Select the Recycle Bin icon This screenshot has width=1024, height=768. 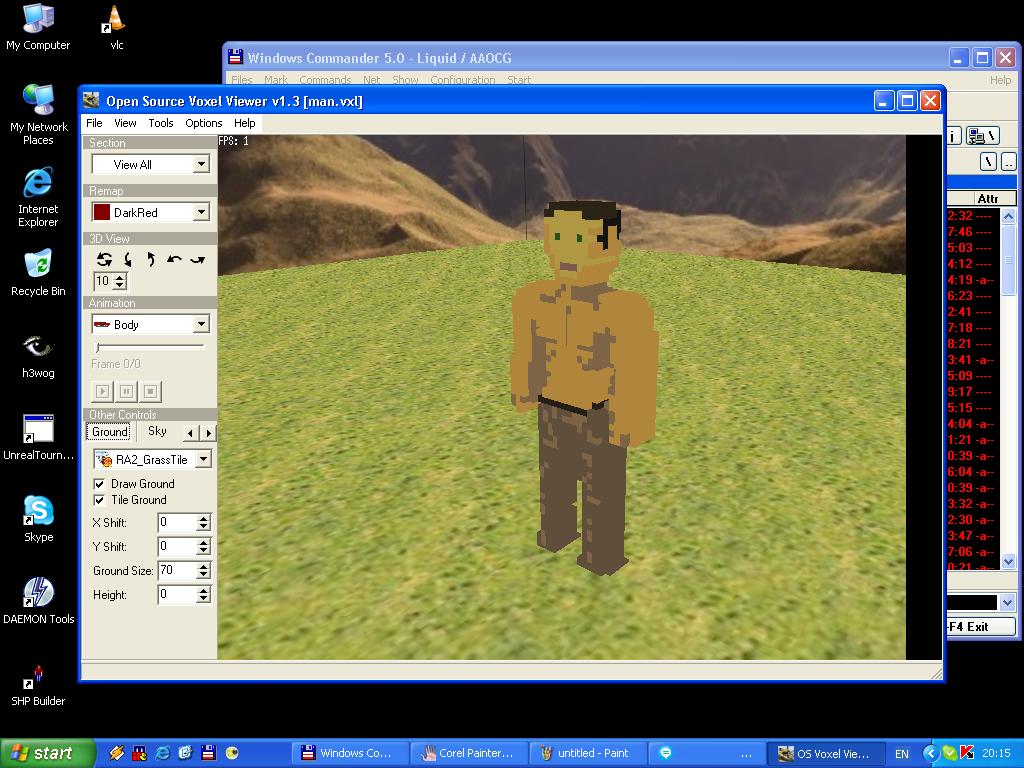(x=38, y=273)
